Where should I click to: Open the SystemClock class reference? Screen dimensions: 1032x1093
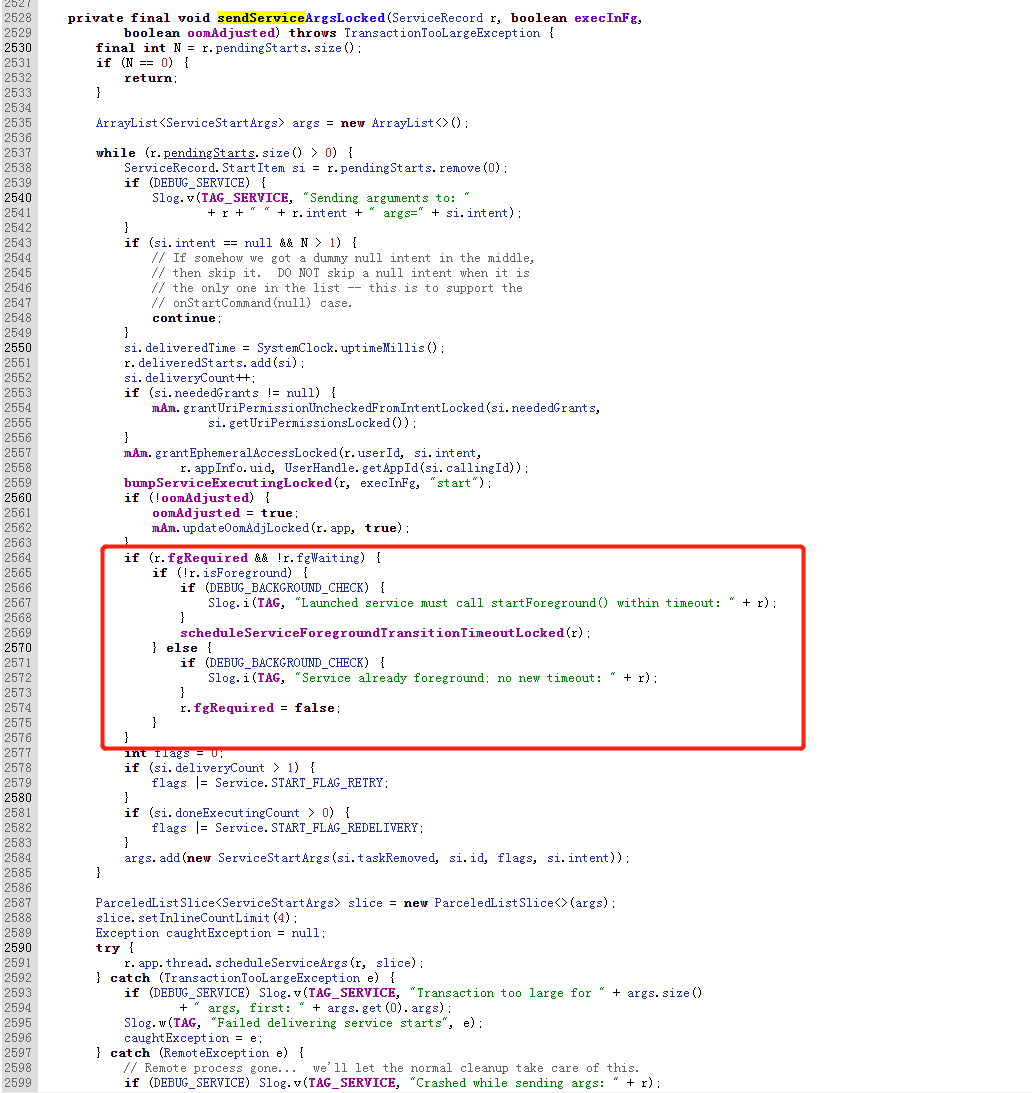coord(295,348)
